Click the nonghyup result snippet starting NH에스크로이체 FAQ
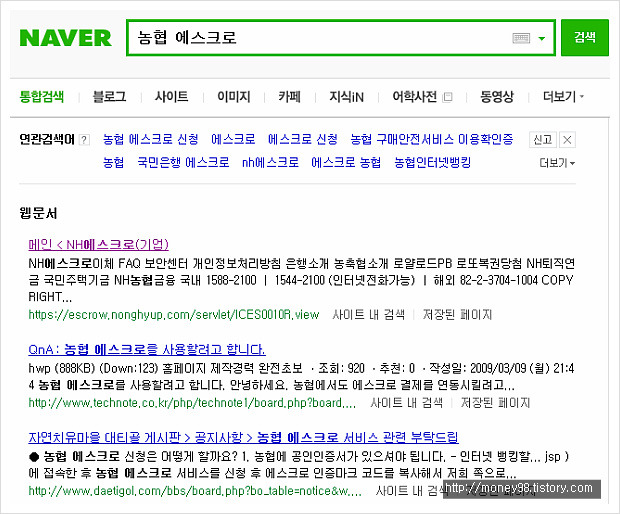Screen dimensions: 620x514 click(301, 280)
